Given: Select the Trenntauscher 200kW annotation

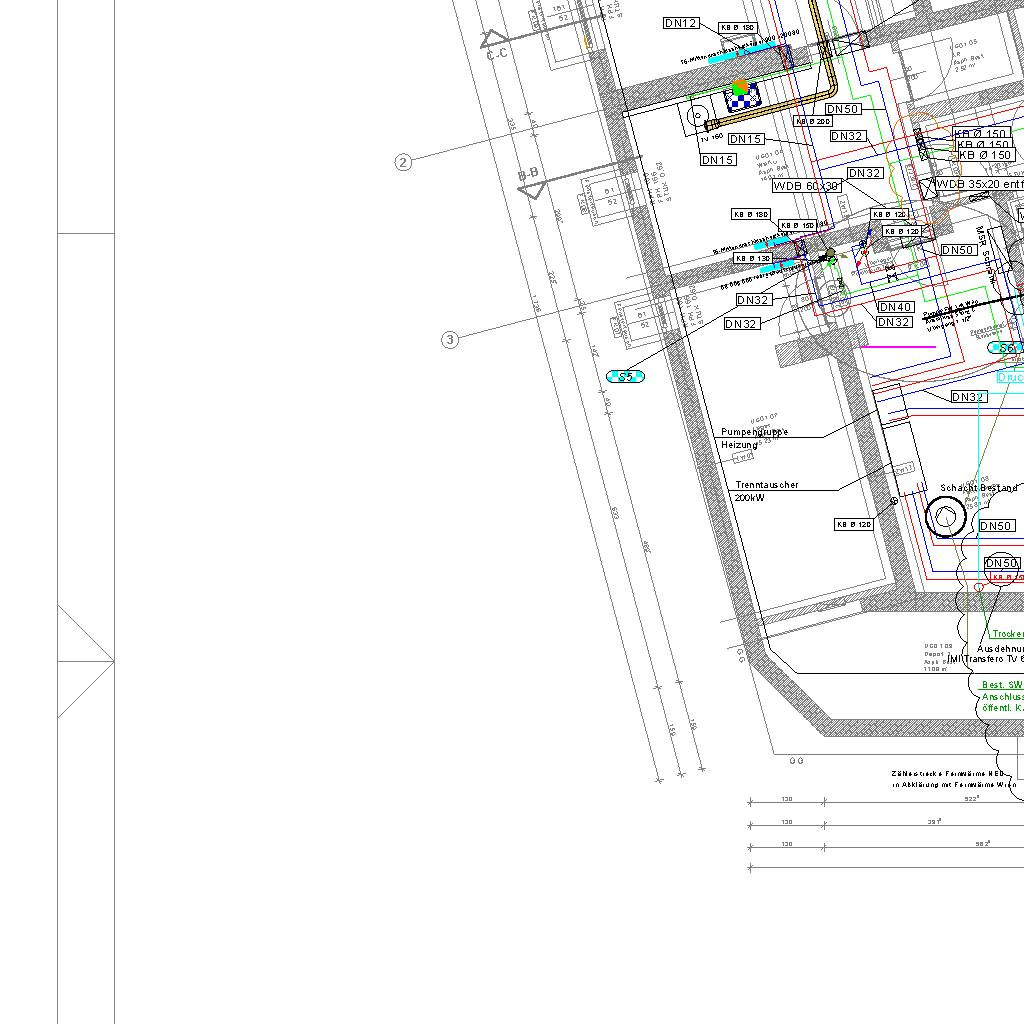Looking at the screenshot, I should 766,491.
